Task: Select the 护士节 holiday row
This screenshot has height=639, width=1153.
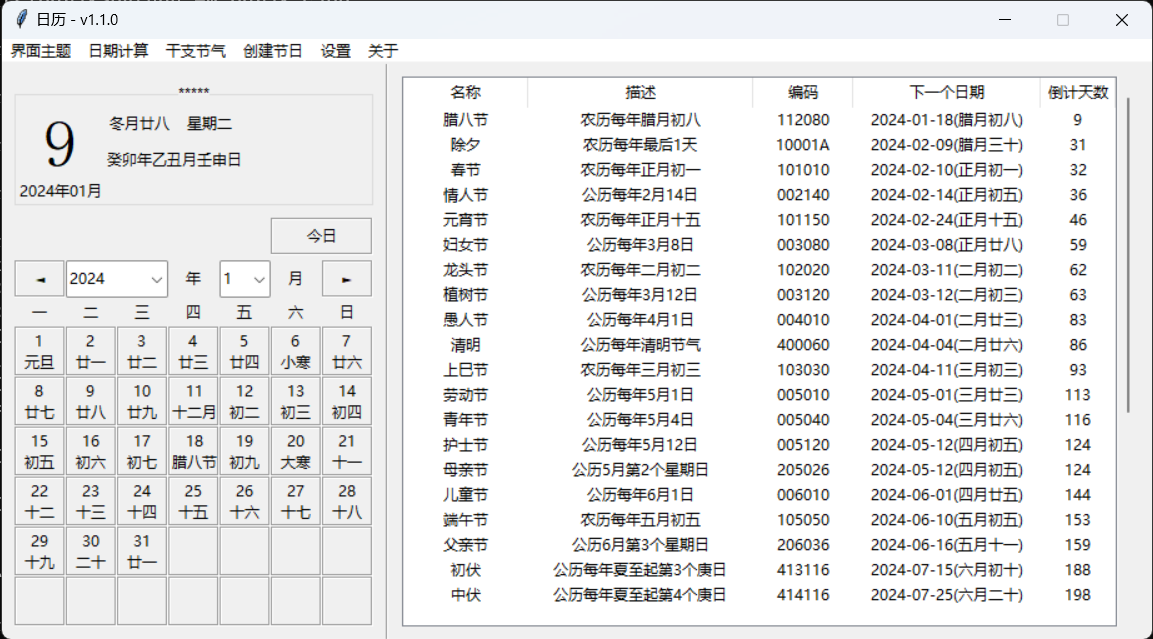Action: [760, 445]
